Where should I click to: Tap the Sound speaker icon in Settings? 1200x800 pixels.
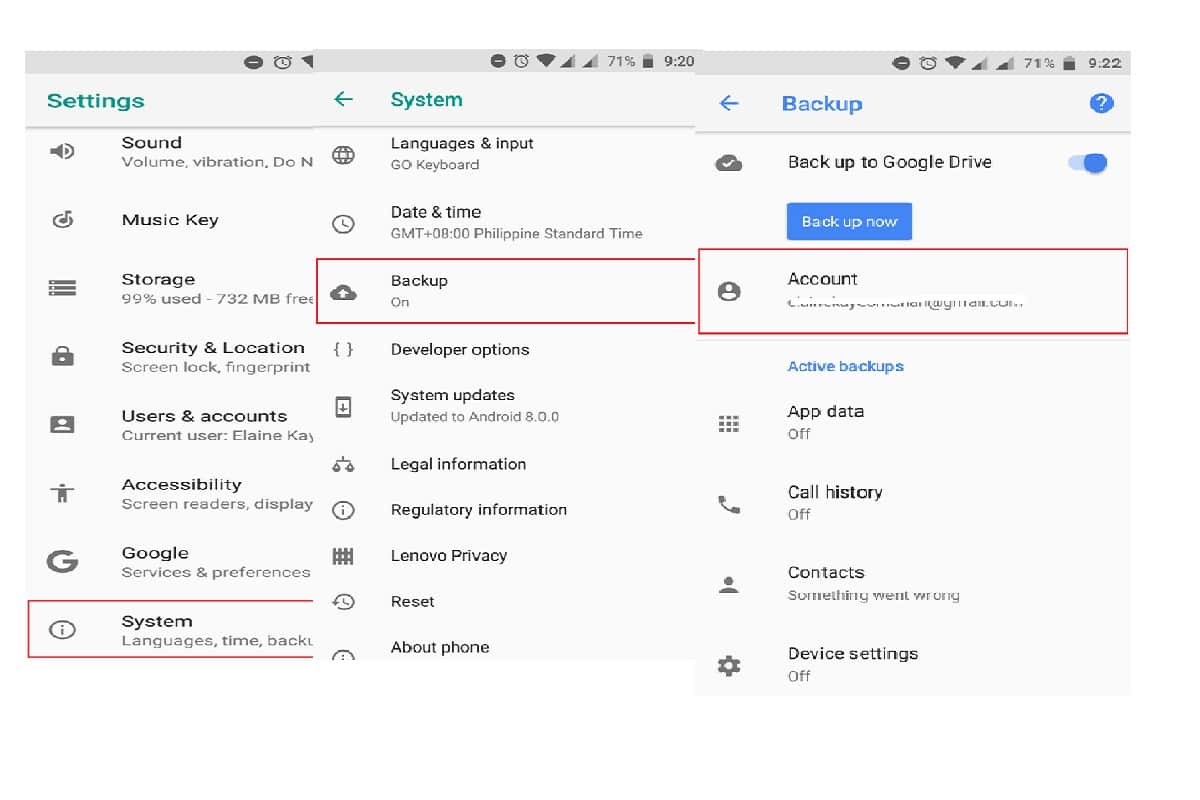point(62,152)
